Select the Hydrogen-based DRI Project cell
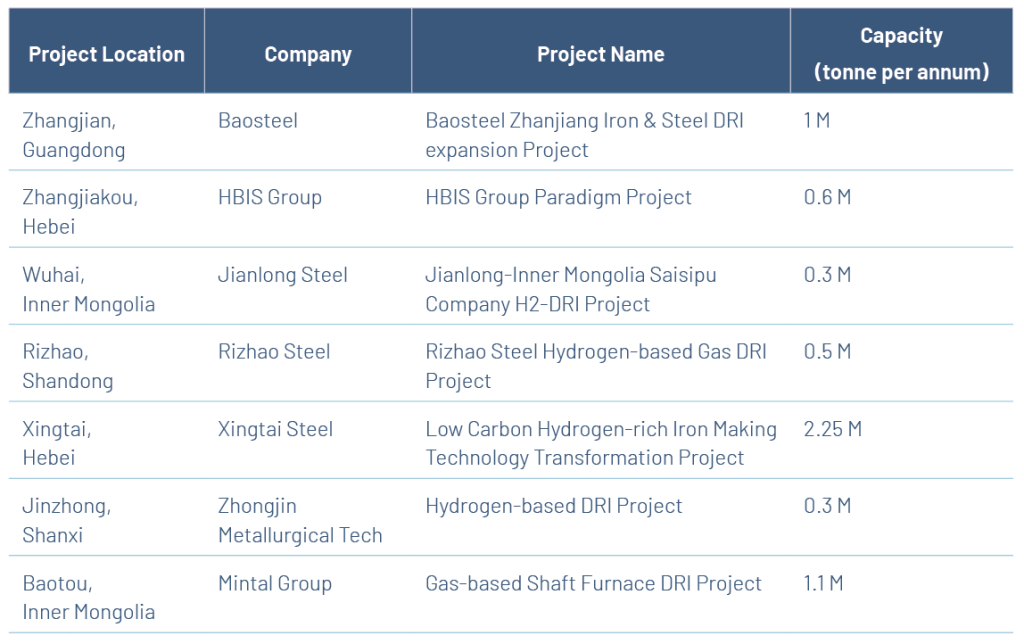 (554, 506)
